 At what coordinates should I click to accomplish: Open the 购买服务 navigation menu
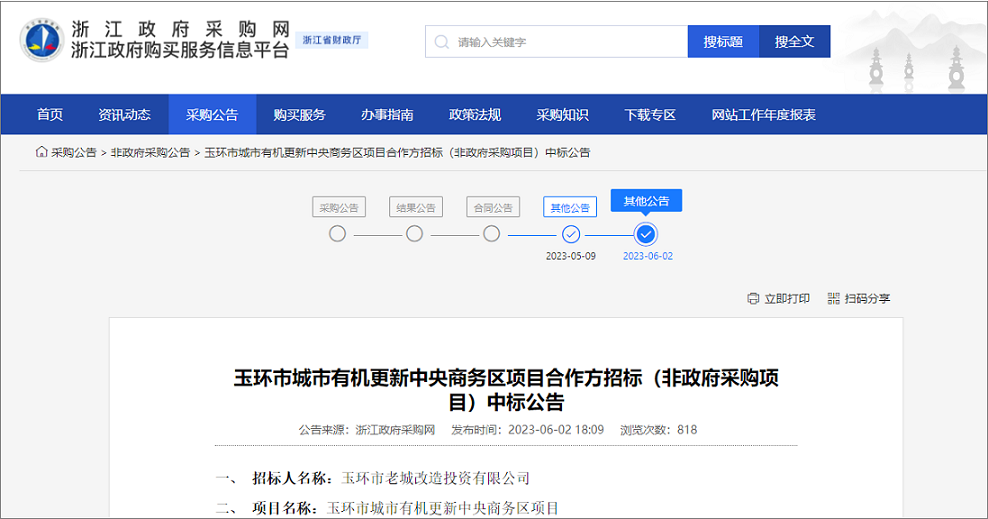coord(299,115)
